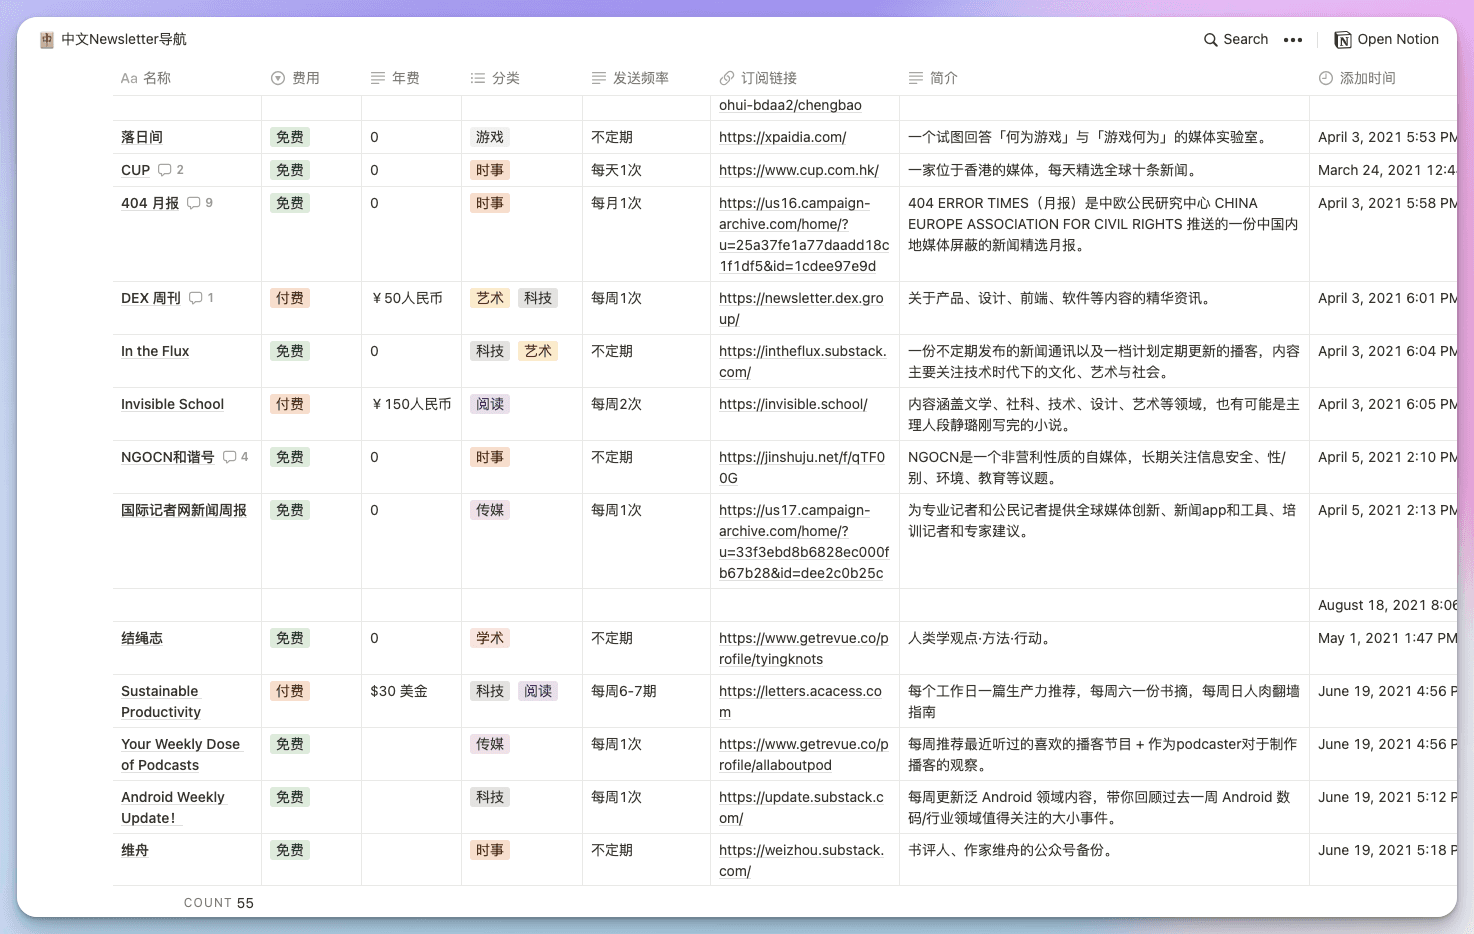Follow the xpaidia.com subscription link
Screen dimensions: 1474x934
pyautogui.click(x=783, y=137)
